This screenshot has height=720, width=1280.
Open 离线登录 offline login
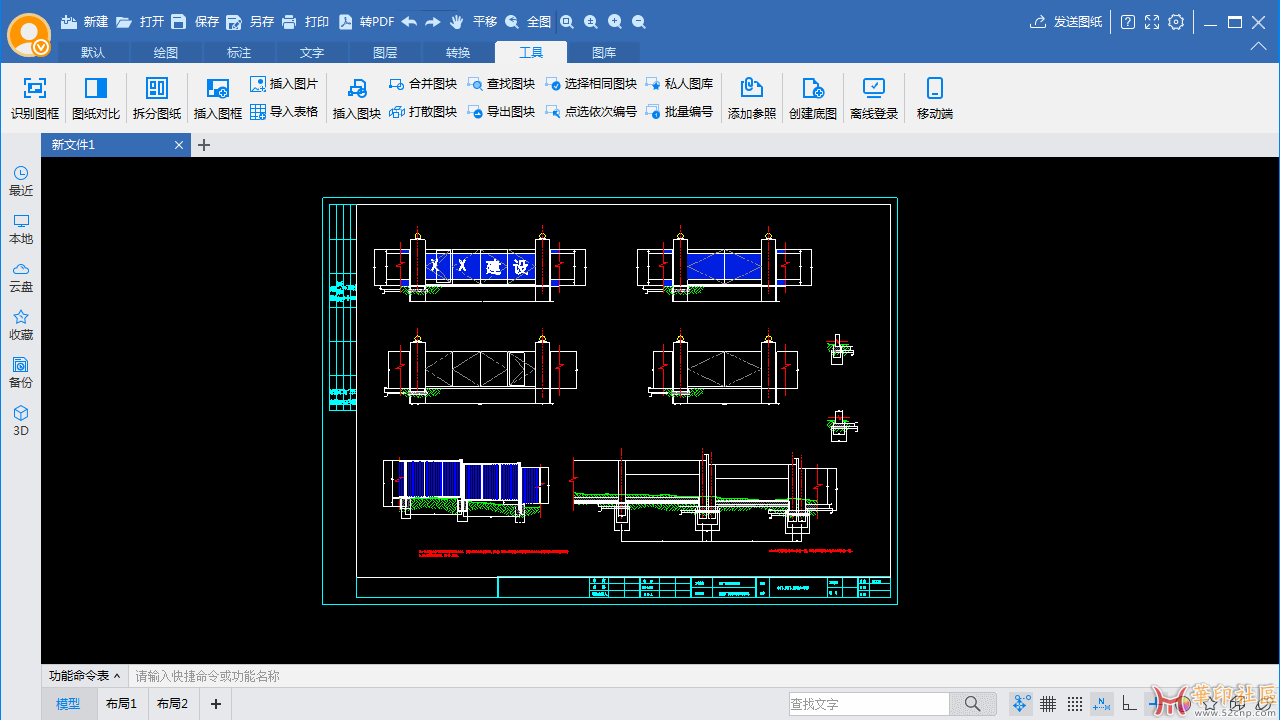[x=874, y=98]
